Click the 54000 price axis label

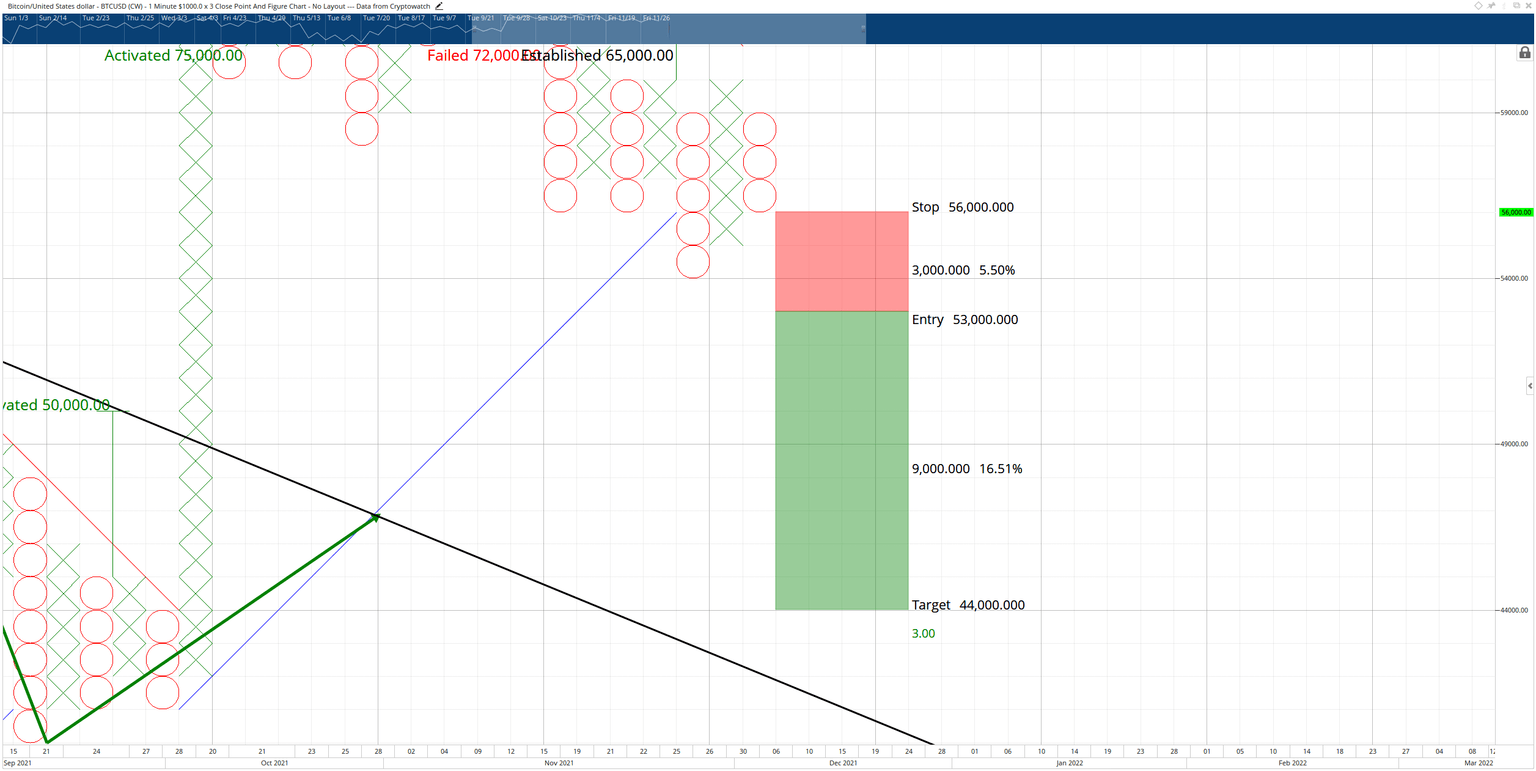point(1513,278)
